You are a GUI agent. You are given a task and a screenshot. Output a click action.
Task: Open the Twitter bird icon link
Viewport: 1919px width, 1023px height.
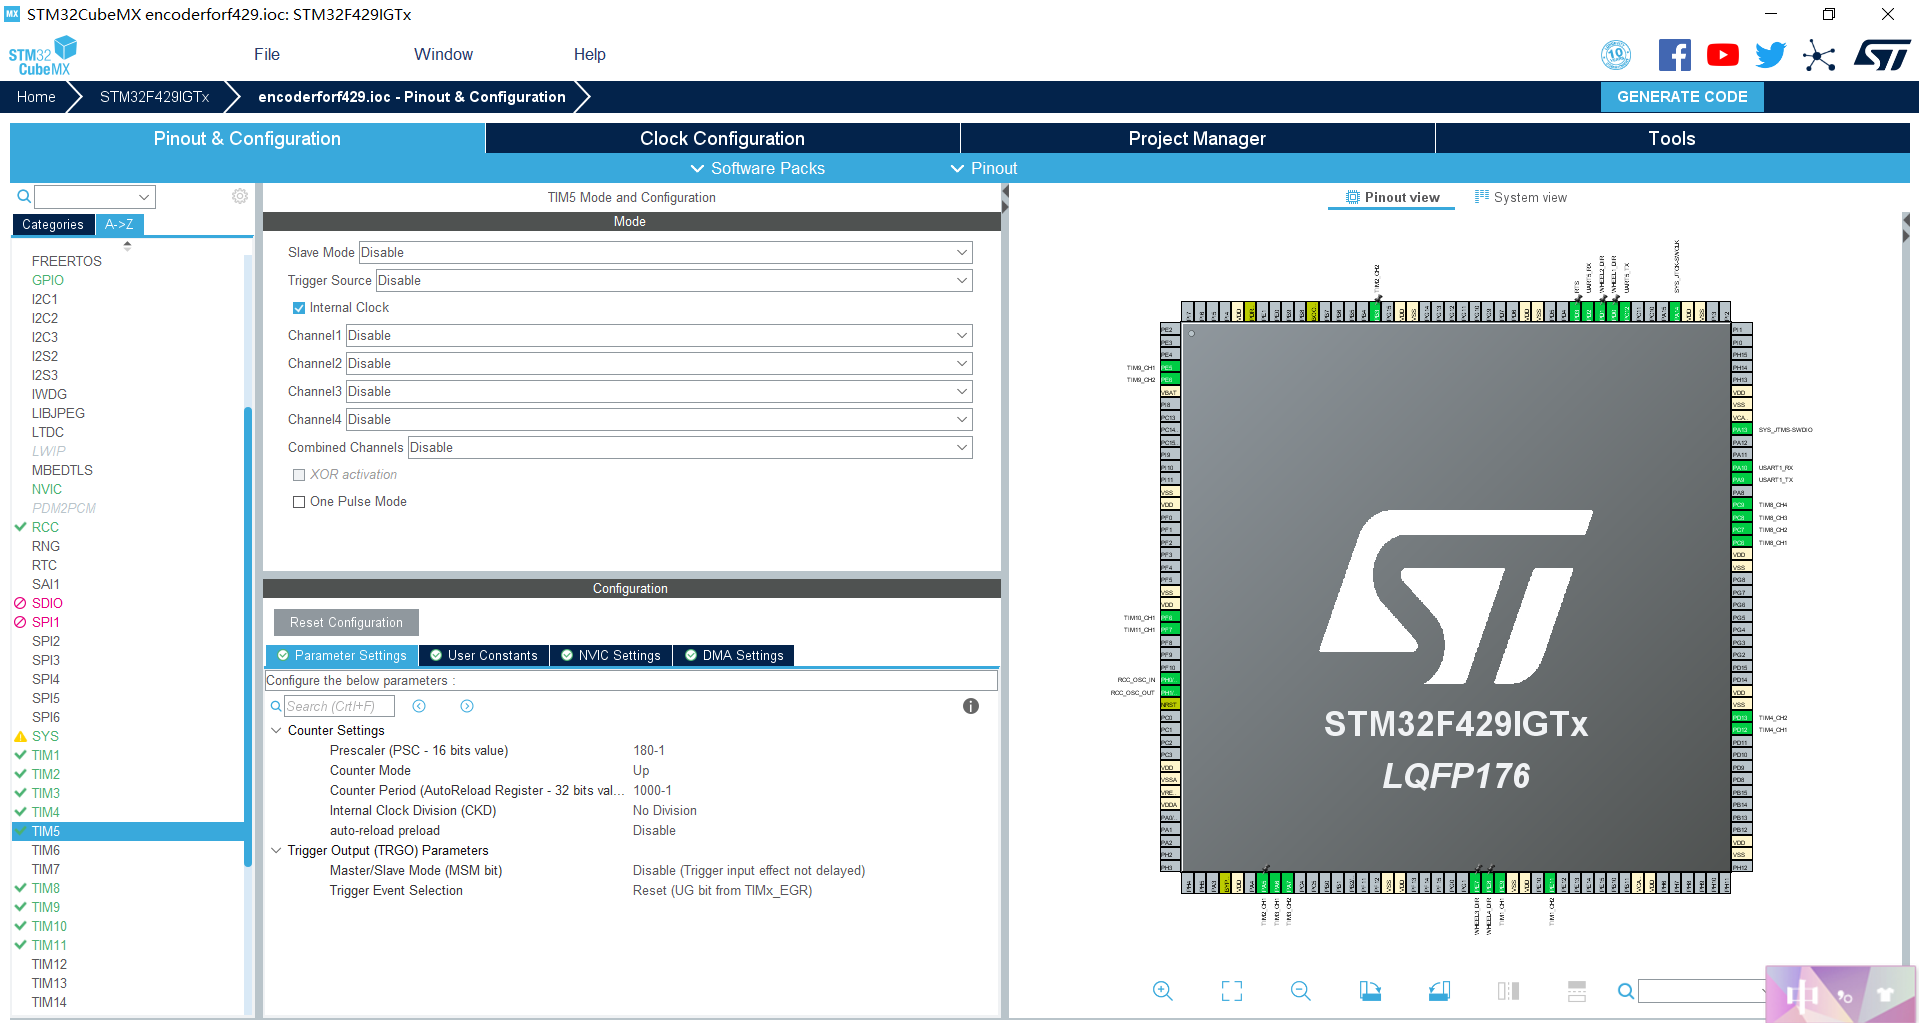tap(1770, 55)
